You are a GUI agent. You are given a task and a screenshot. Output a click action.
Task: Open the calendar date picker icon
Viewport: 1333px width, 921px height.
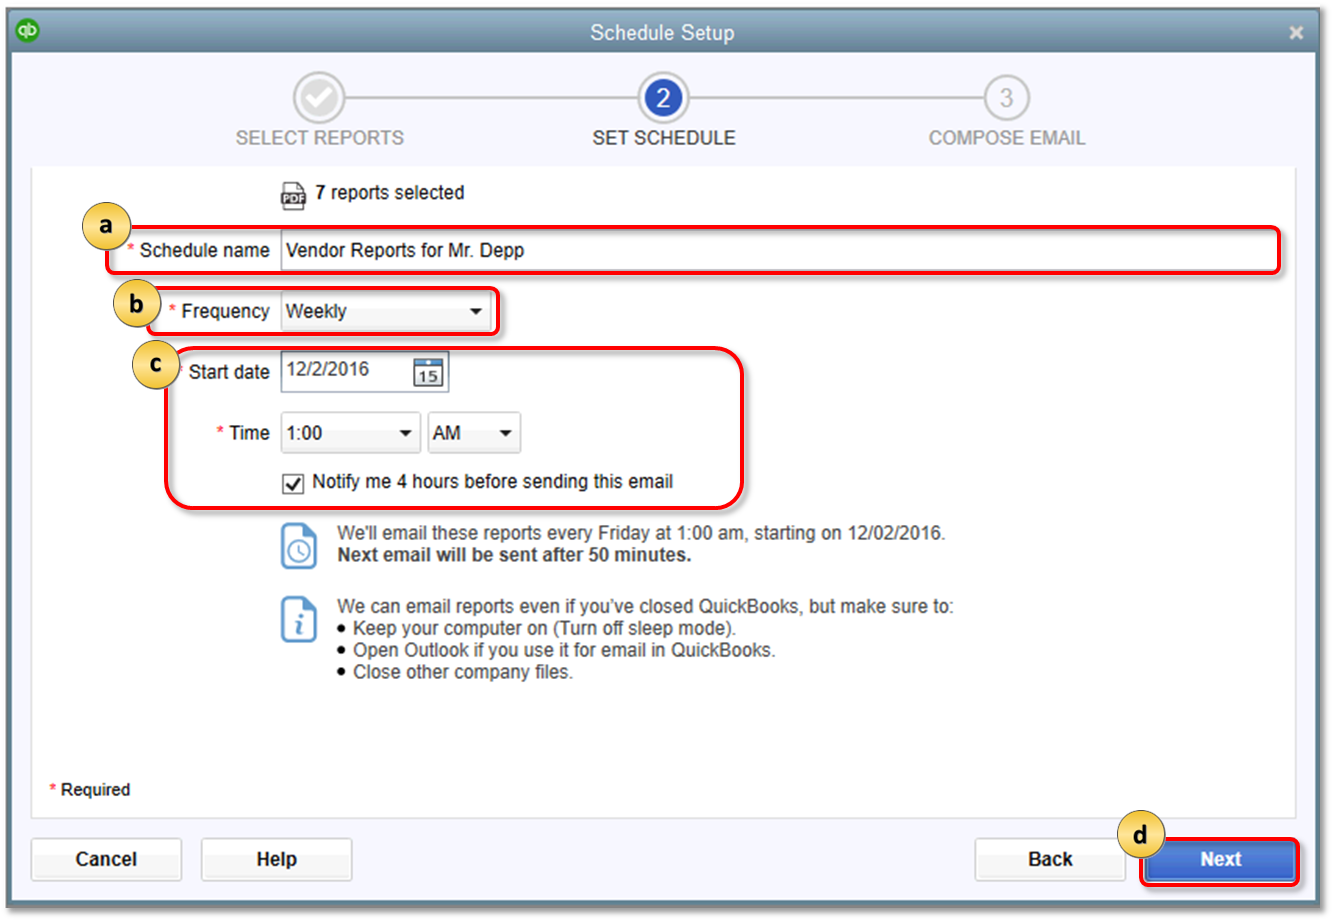click(x=430, y=370)
